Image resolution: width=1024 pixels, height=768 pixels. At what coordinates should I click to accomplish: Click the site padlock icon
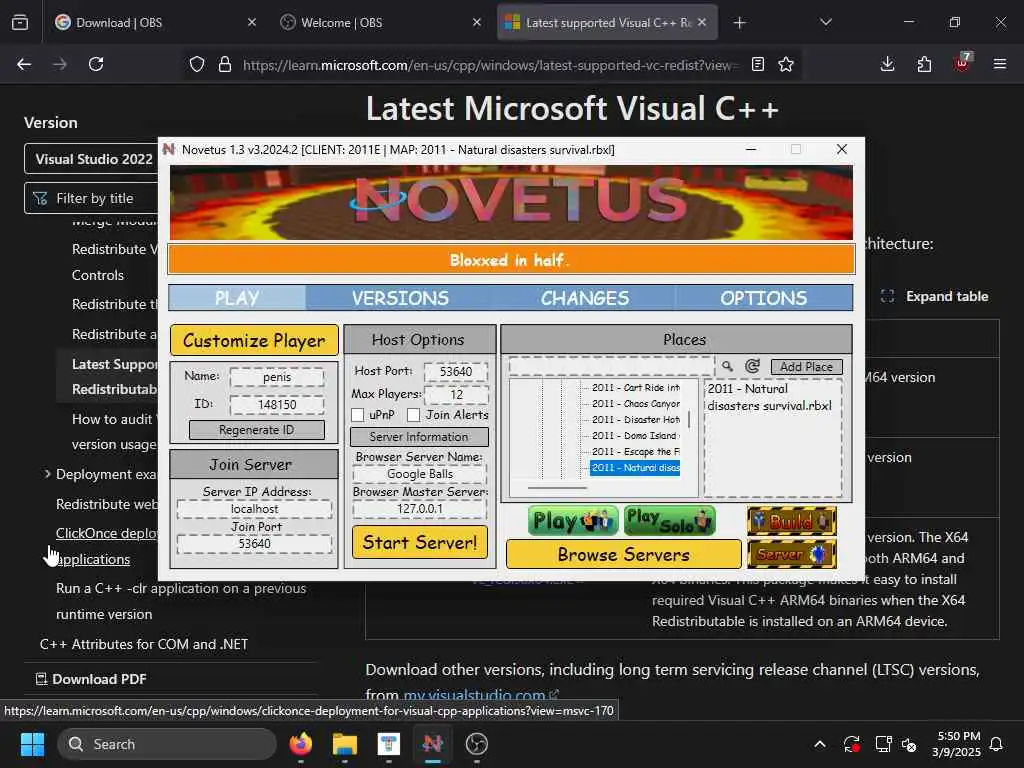pyautogui.click(x=225, y=64)
